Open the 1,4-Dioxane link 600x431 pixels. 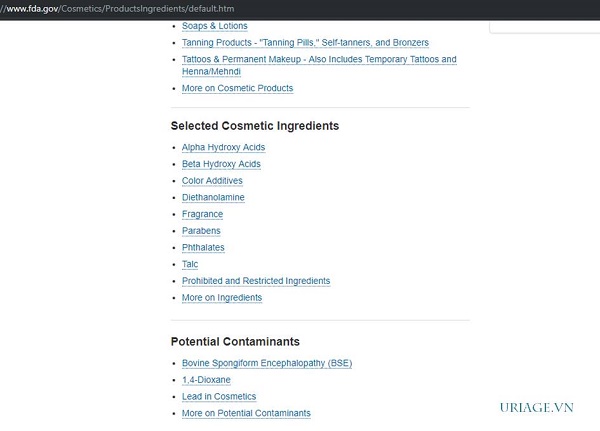click(x=204, y=380)
